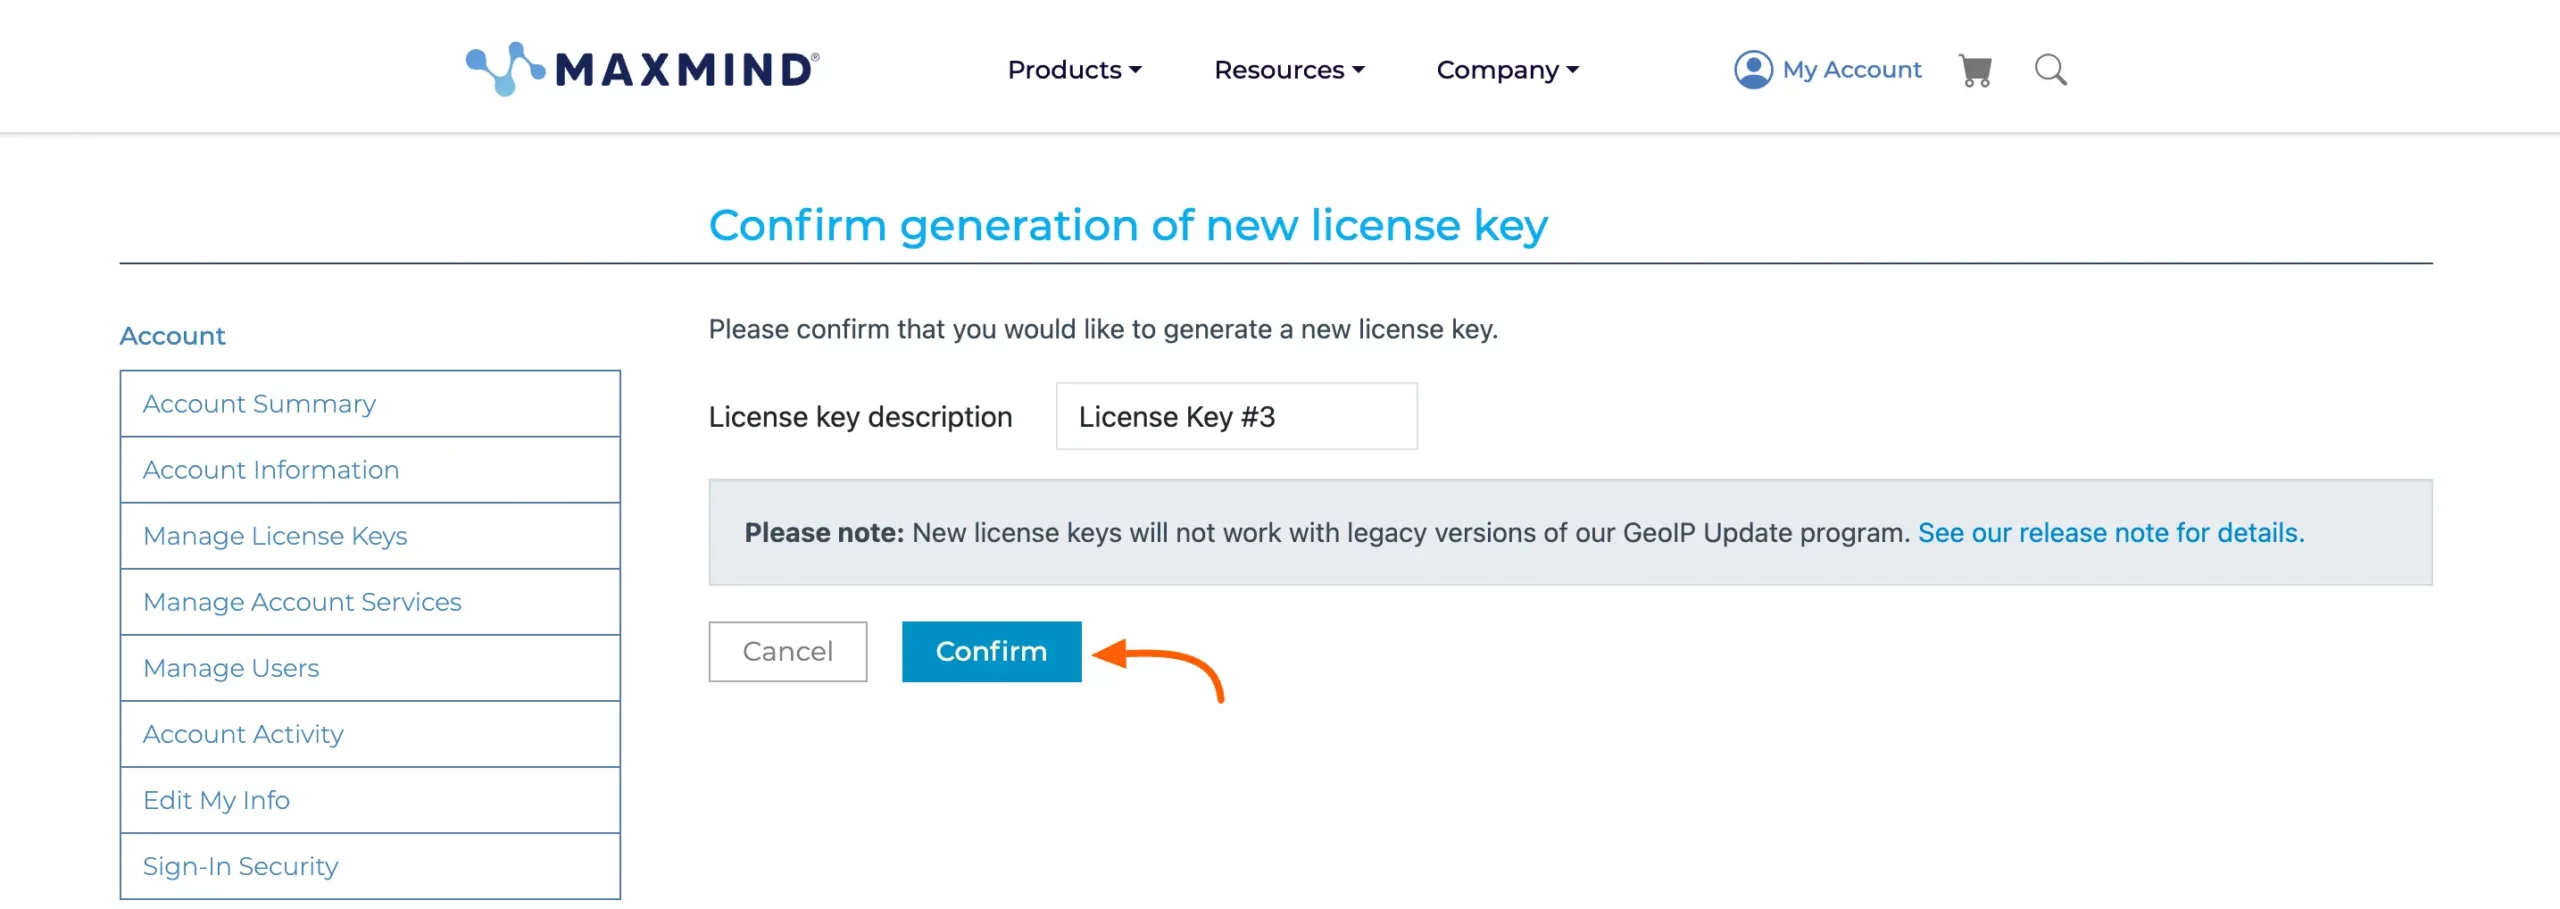Image resolution: width=2560 pixels, height=909 pixels.
Task: Cancel license key generation
Action: coord(787,651)
